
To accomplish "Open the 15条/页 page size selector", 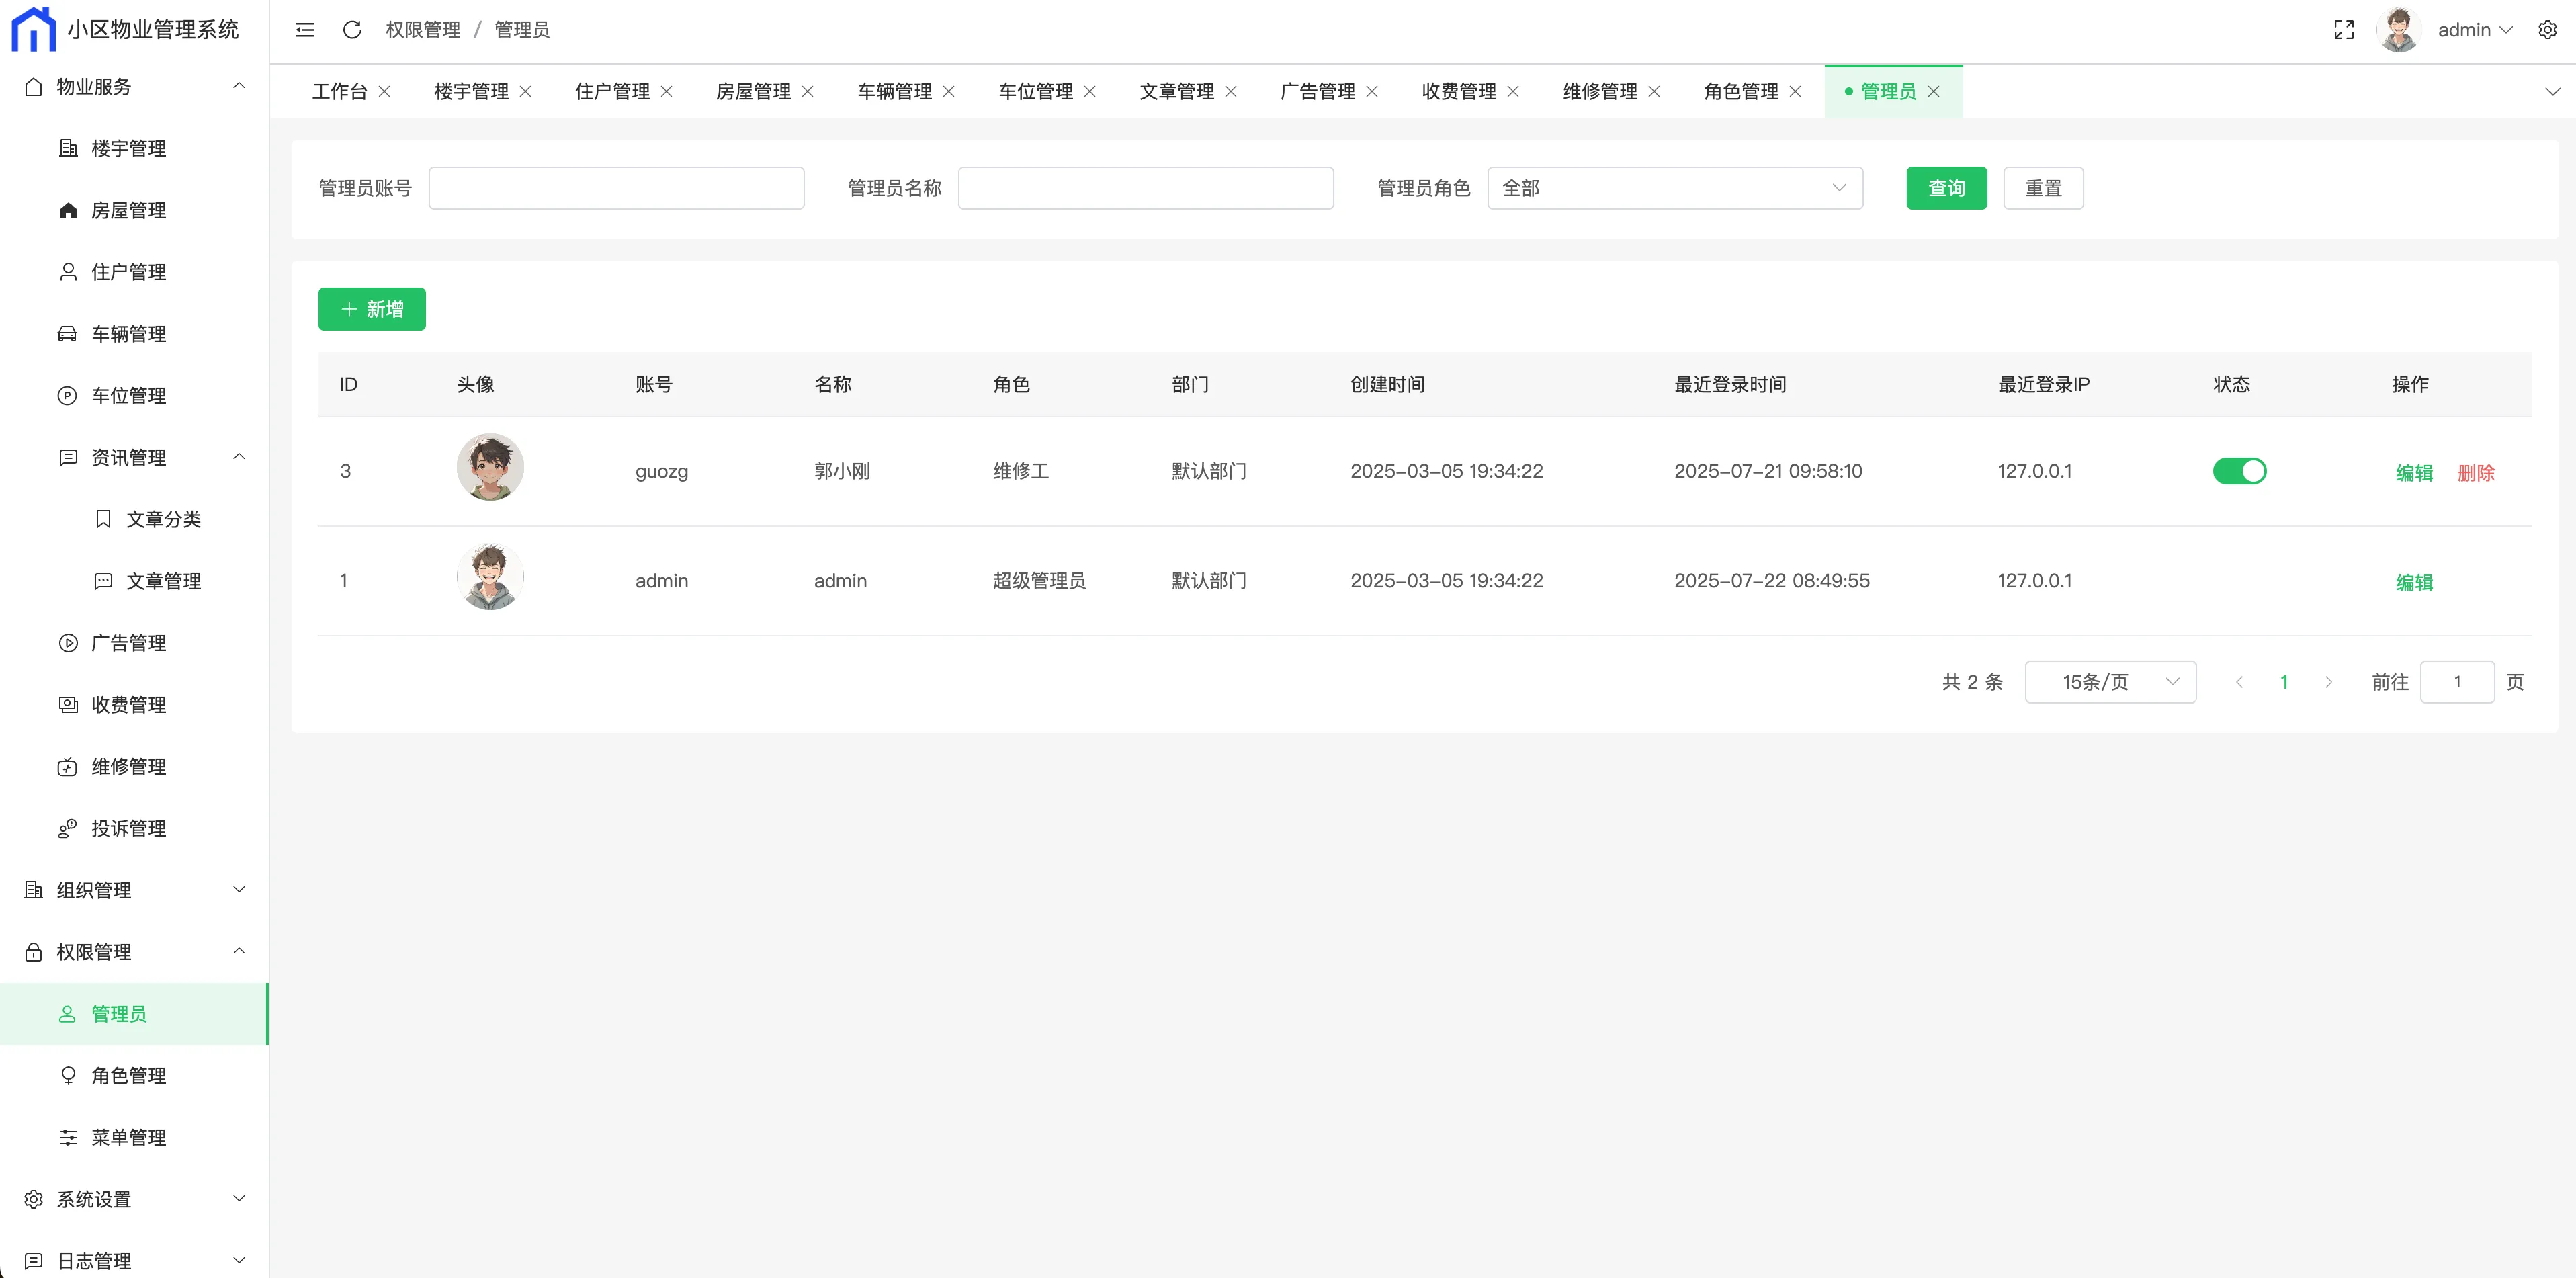I will [x=2110, y=682].
